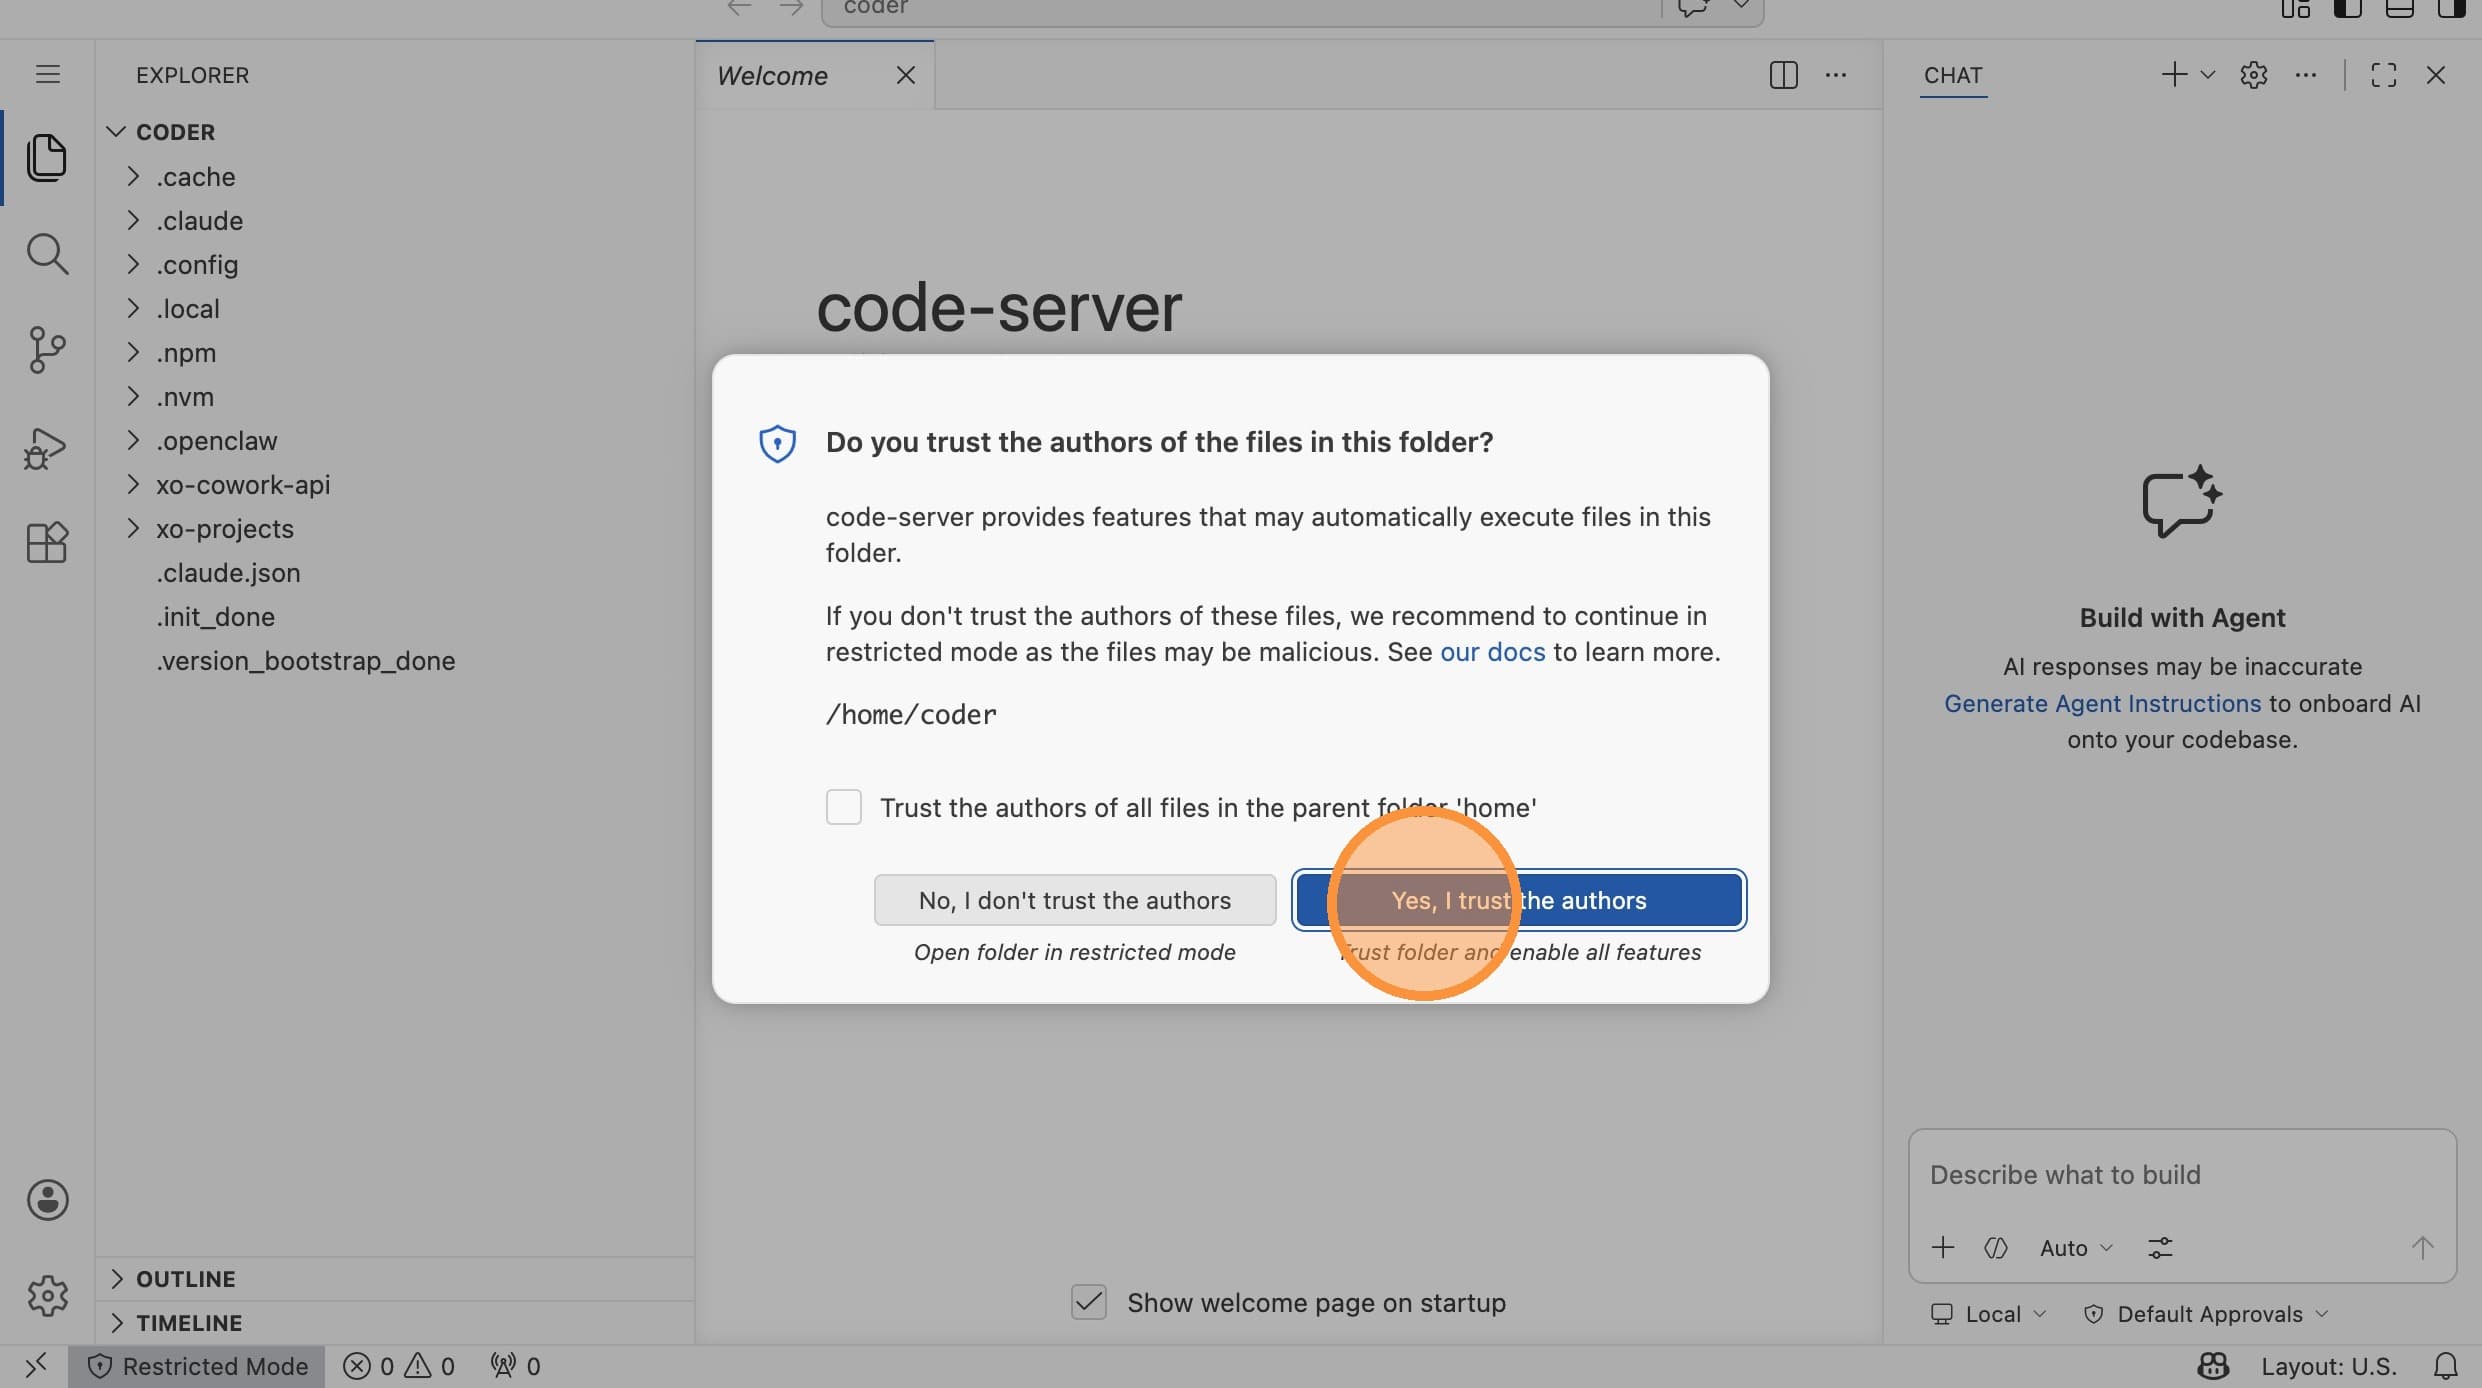Open chat settings gear icon
This screenshot has width=2482, height=1388.
[2253, 75]
